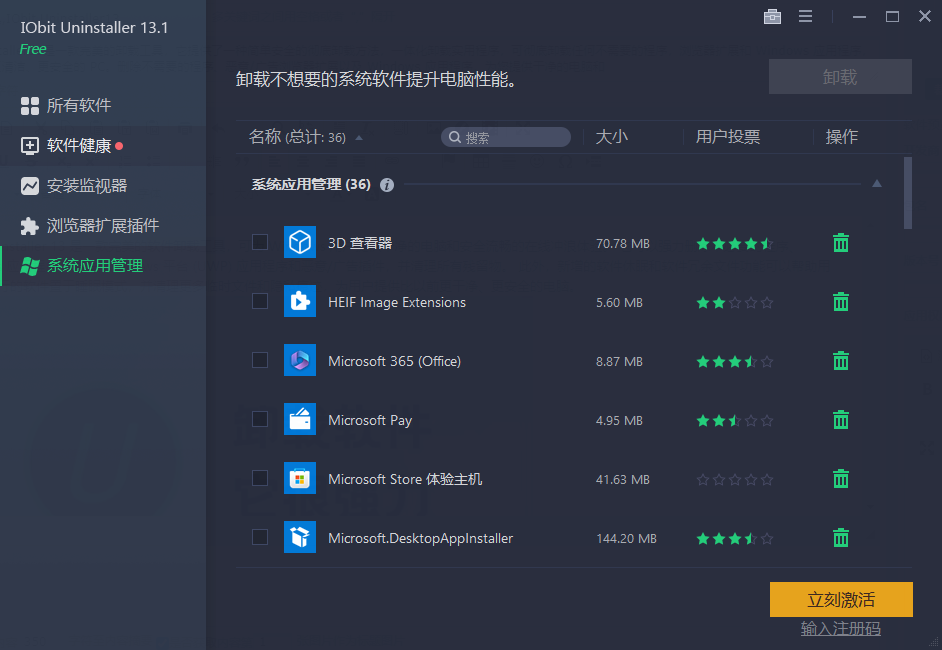Click the 8.87 MB size value

pyautogui.click(x=619, y=361)
